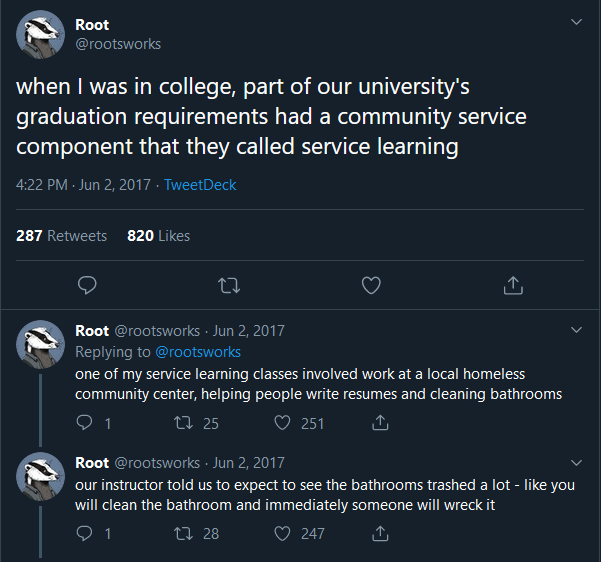The image size is (601, 562).
Task: Like the main tweet with heart icon
Action: [371, 286]
